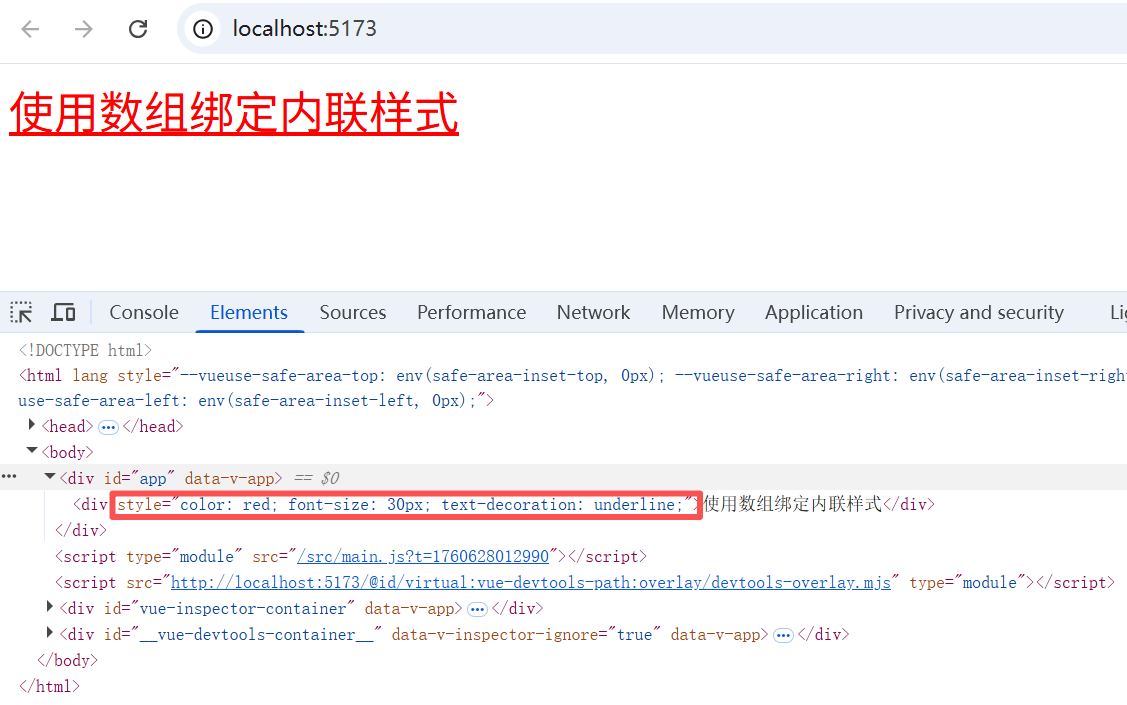Open the devtools-overlay.mjs script link

coord(530,582)
